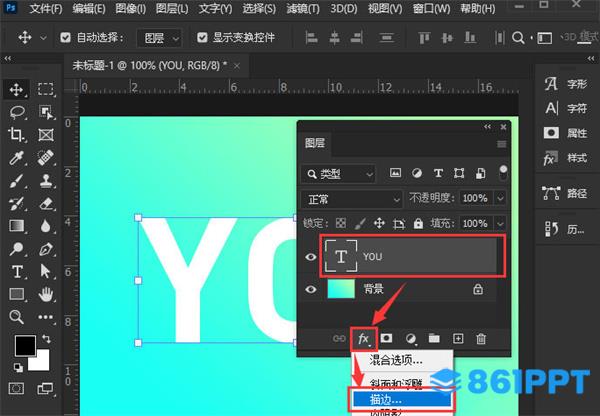Switch to the 图层 panel tab
The width and height of the screenshot is (600, 416).
(x=315, y=143)
